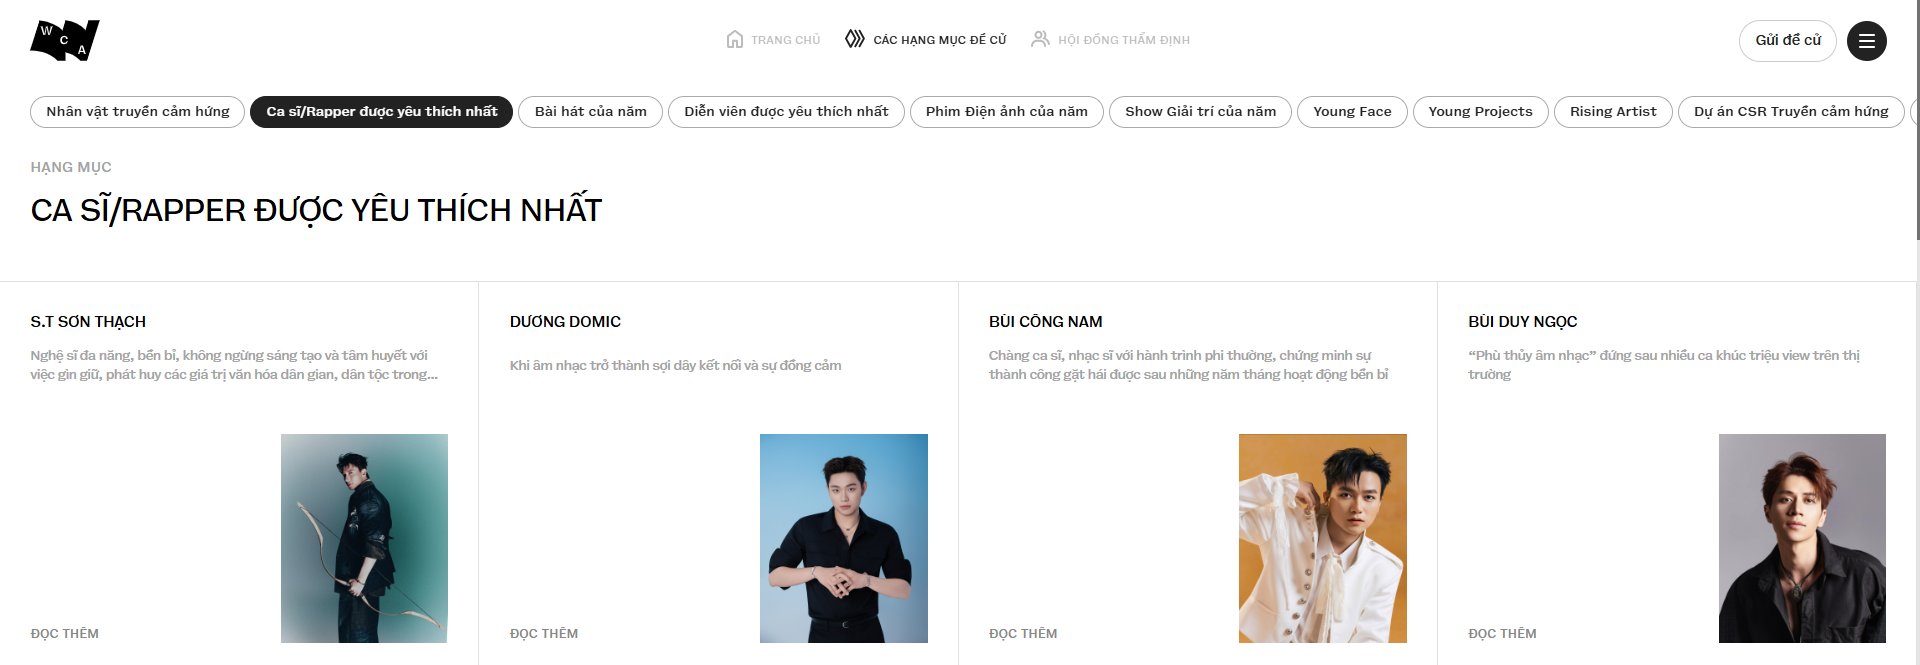This screenshot has width=1920, height=665.
Task: Click Đọc Thêm under S.T Sơn Thạch
Action: [x=65, y=634]
